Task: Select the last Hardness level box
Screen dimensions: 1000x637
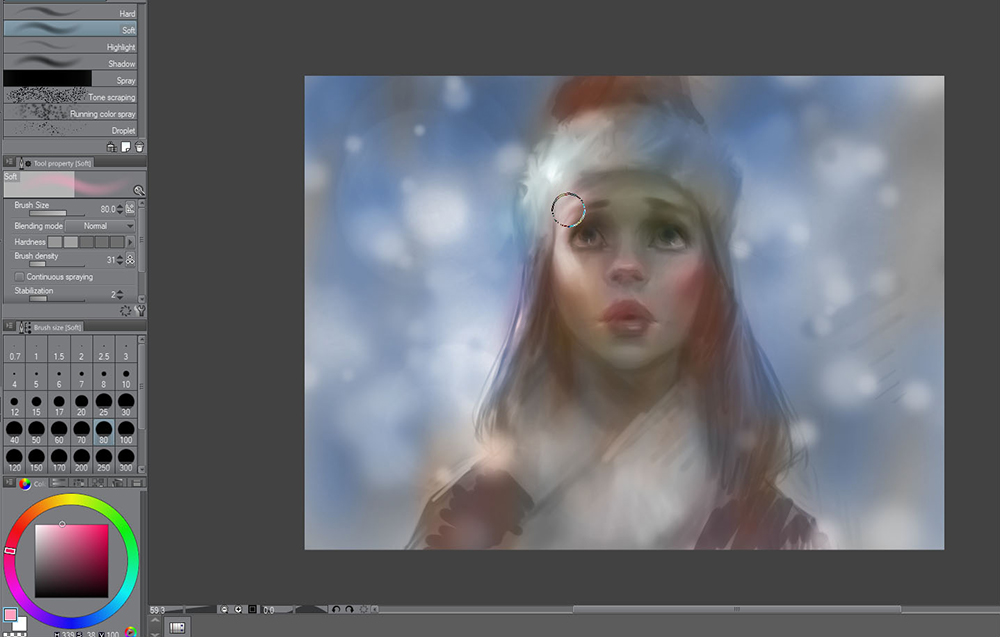Action: coord(117,242)
